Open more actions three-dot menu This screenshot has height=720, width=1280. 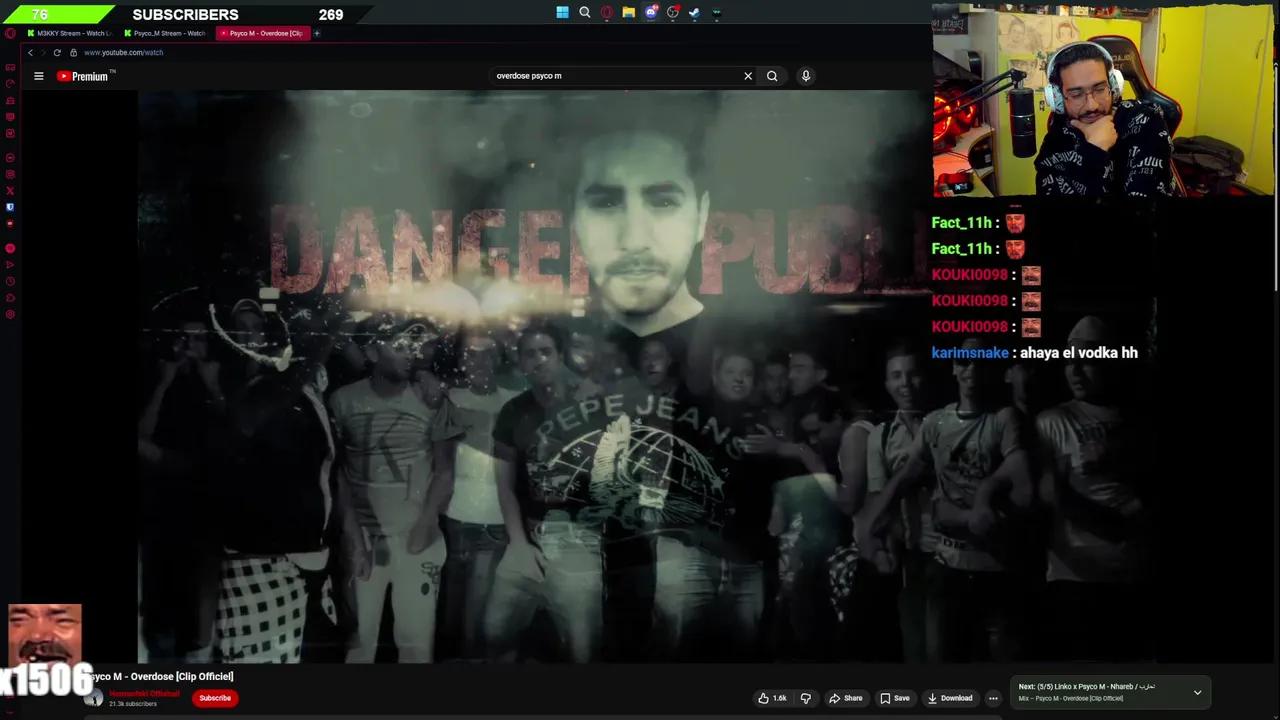pos(993,698)
